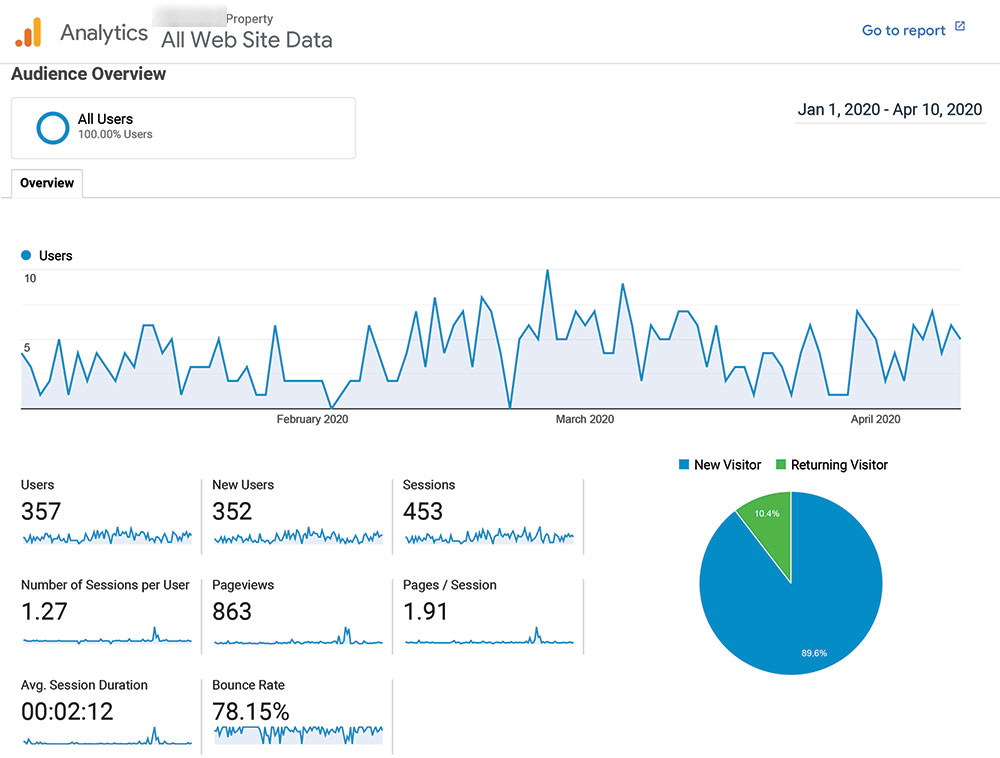Click the Bounce Rate 78.15% sparkline
1000x758 pixels.
(298, 734)
